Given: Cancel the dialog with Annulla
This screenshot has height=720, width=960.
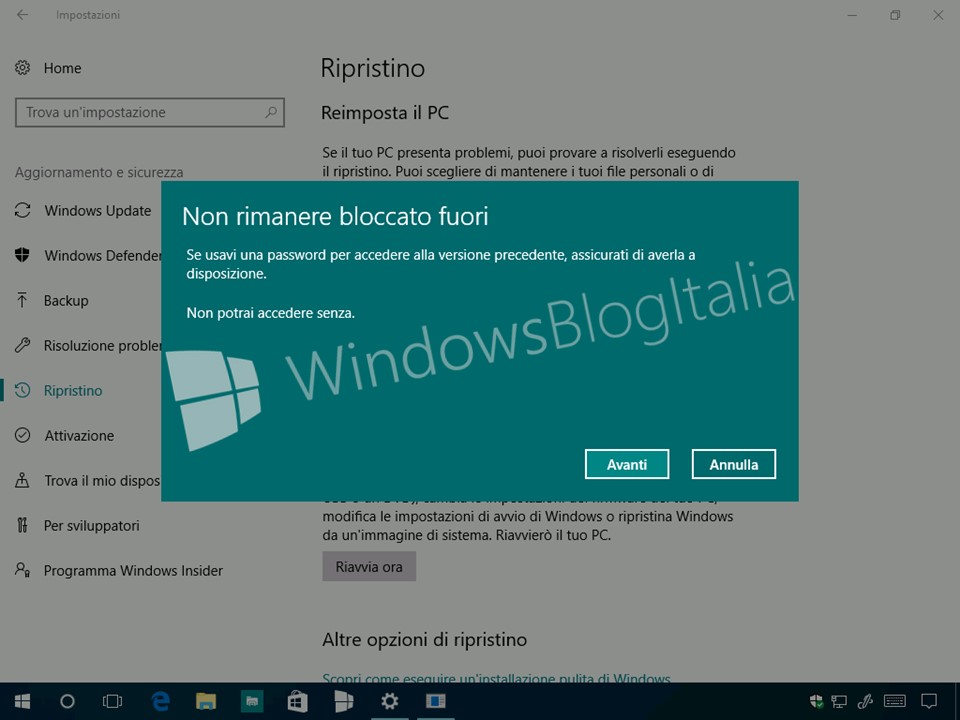Looking at the screenshot, I should pyautogui.click(x=733, y=464).
